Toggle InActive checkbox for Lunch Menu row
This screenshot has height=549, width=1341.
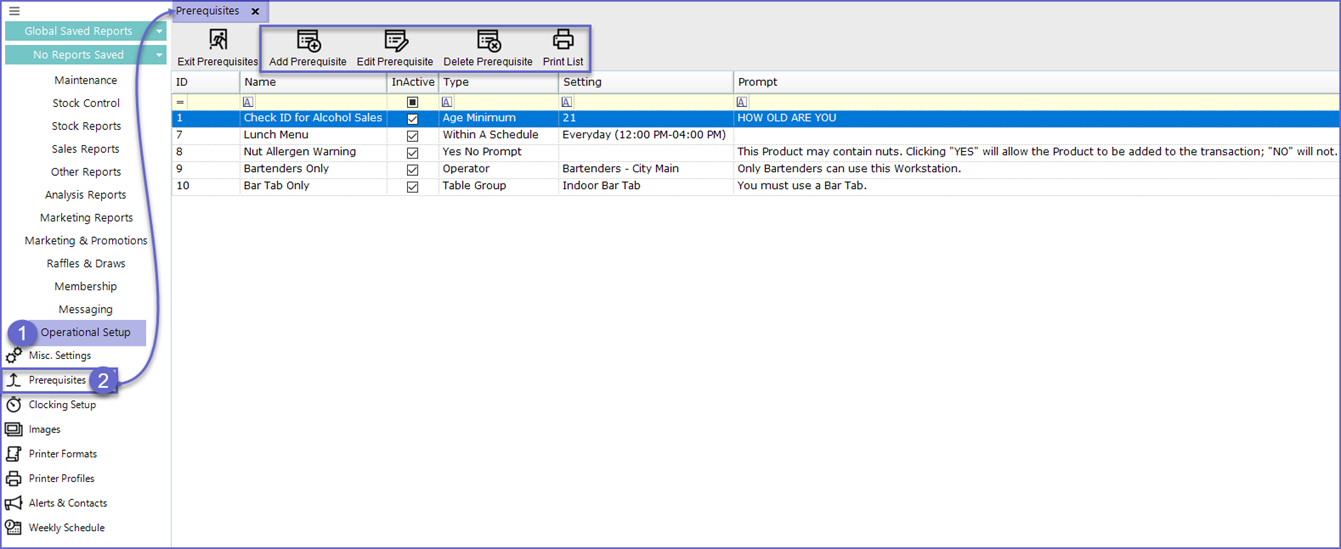pos(413,135)
